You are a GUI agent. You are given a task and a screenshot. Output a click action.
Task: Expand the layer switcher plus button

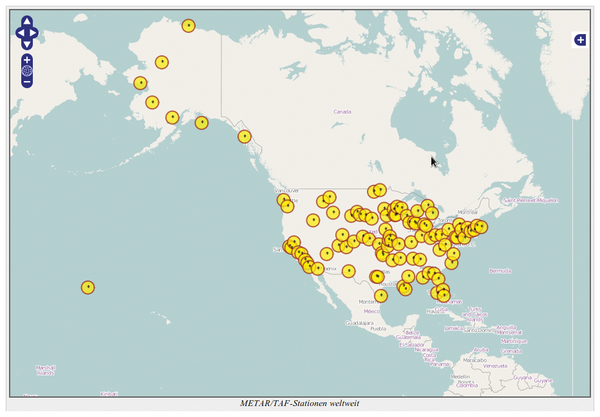point(580,40)
